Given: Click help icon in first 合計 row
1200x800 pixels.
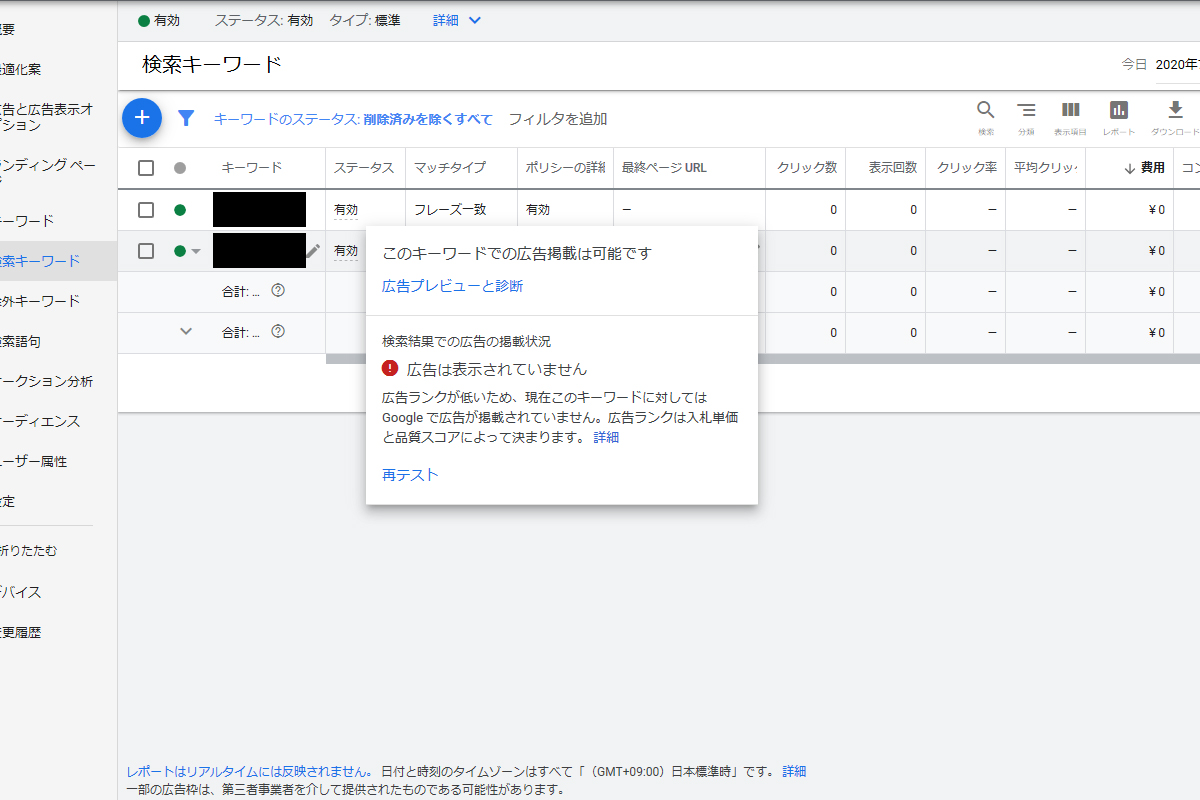Looking at the screenshot, I should click(x=278, y=291).
